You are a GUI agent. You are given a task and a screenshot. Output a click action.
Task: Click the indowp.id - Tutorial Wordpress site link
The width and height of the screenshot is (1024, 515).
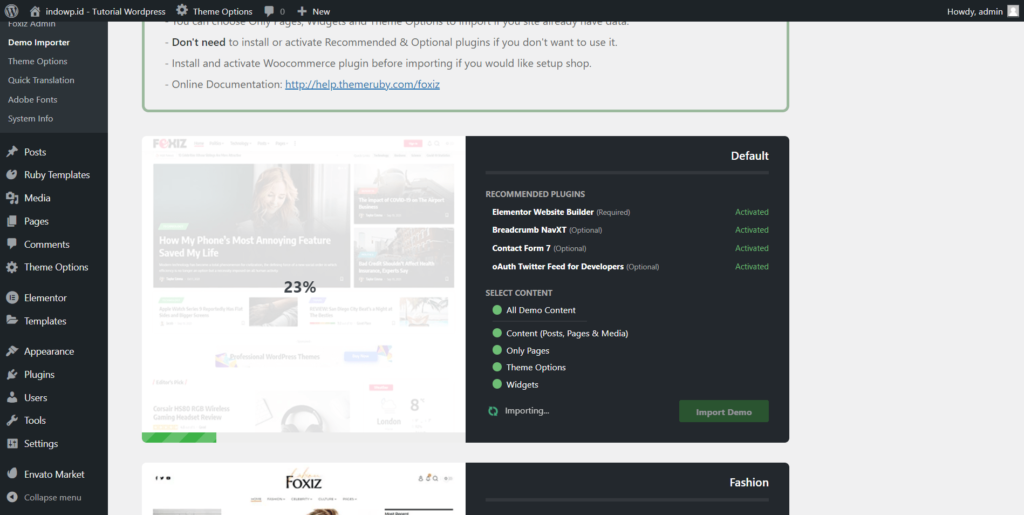(x=105, y=11)
